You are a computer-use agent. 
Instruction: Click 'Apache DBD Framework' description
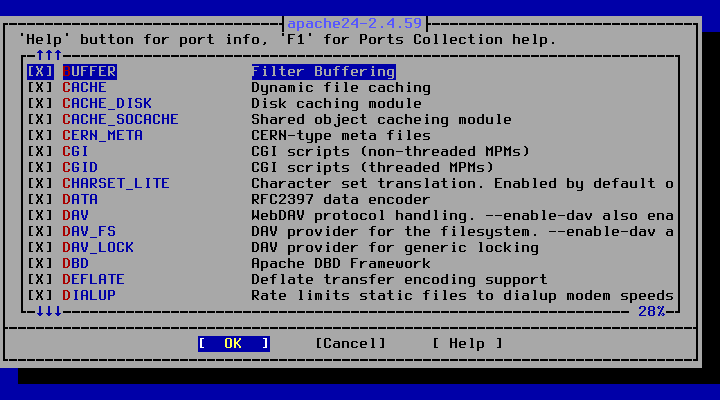click(341, 264)
